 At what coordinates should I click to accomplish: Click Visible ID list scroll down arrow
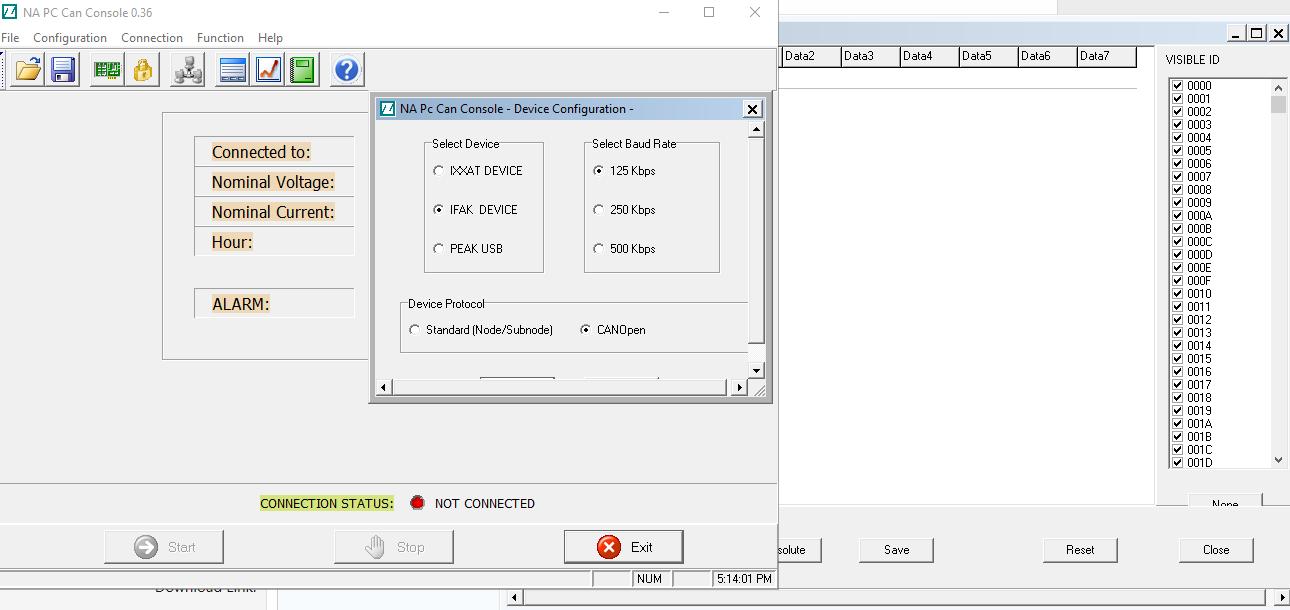[x=1278, y=460]
